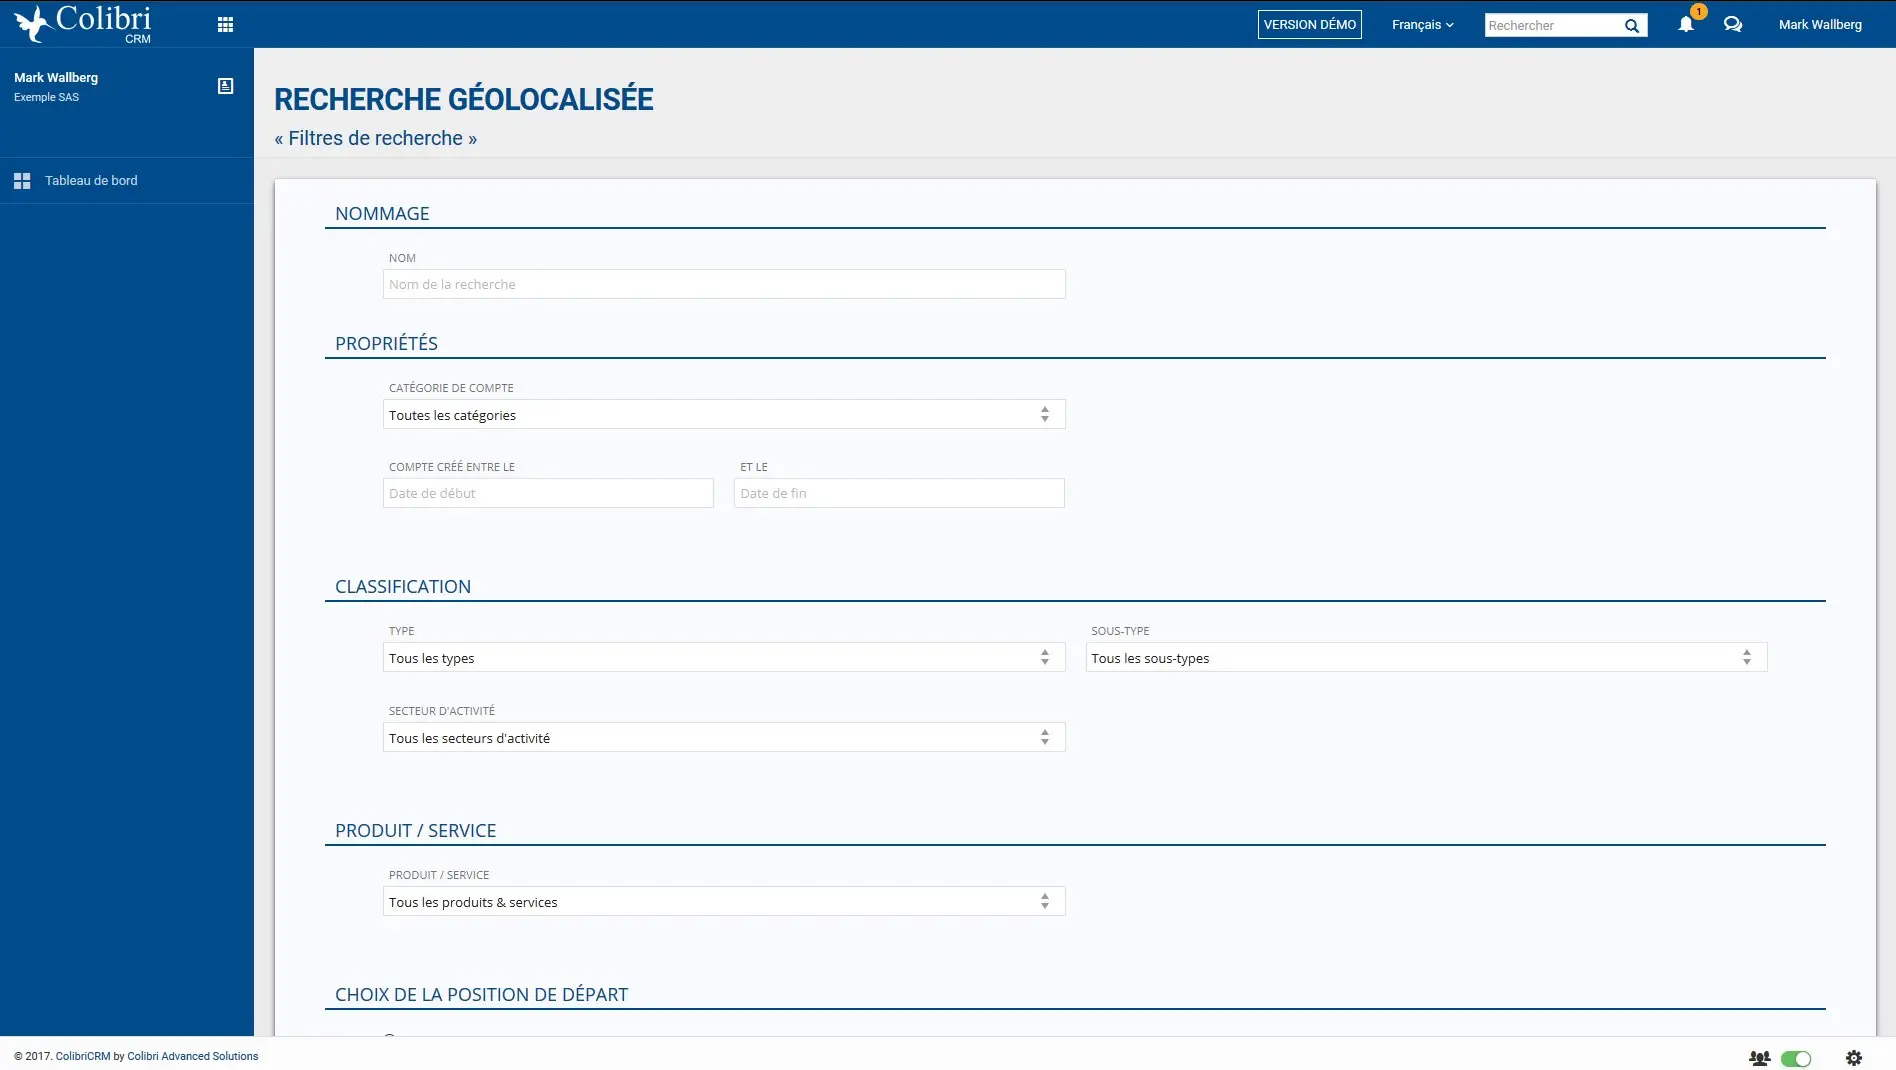
Task: Open the notifications bell icon
Action: [x=1686, y=25]
